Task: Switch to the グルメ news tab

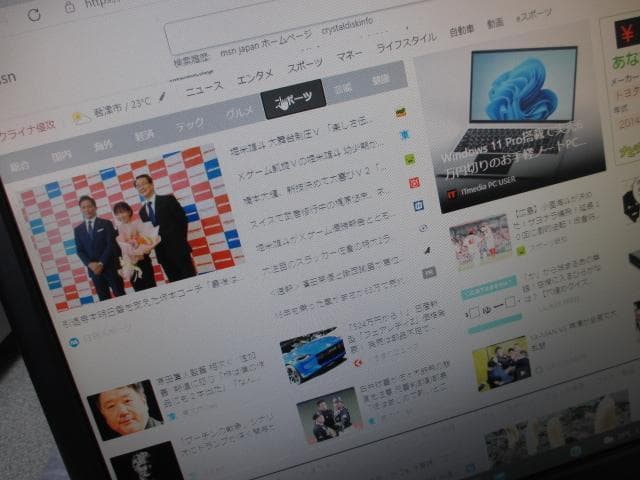Action: [x=240, y=111]
